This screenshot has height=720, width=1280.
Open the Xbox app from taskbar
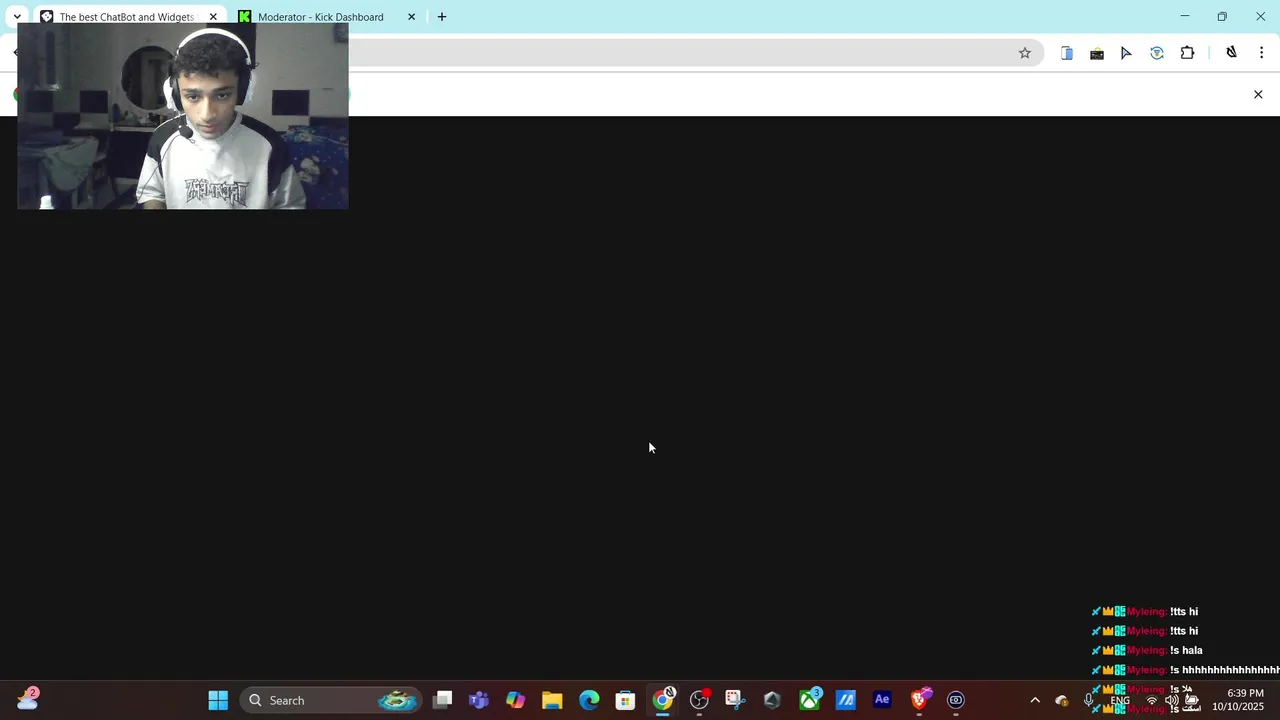point(809,700)
